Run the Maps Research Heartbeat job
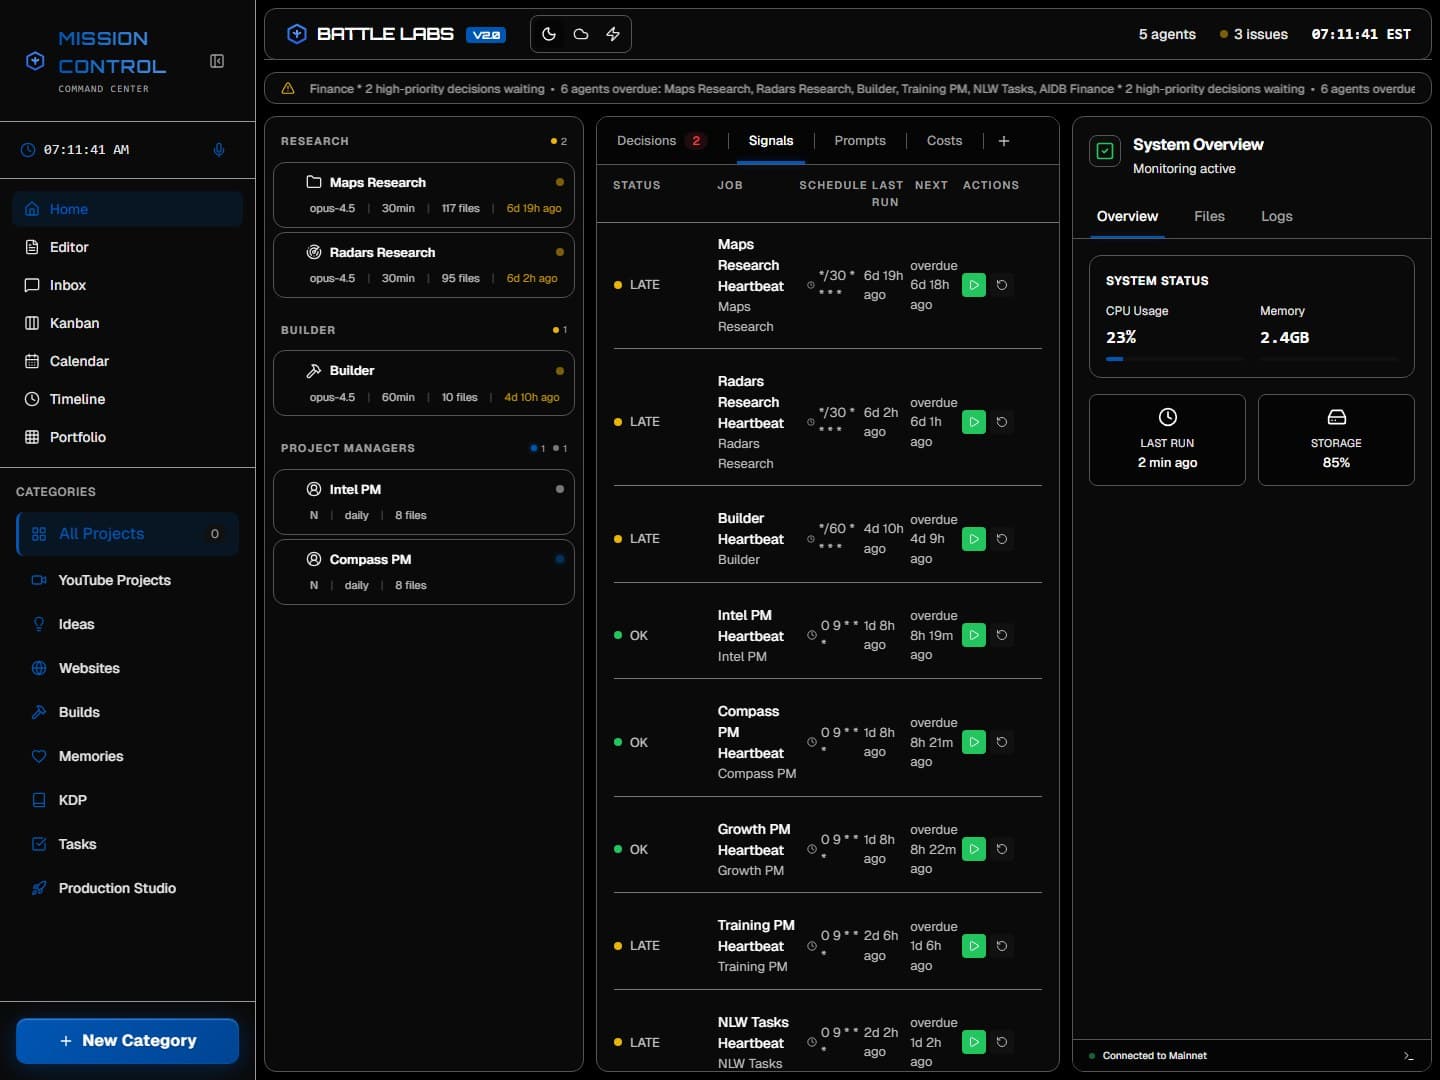Screen dimensions: 1440x1080 [x=974, y=285]
